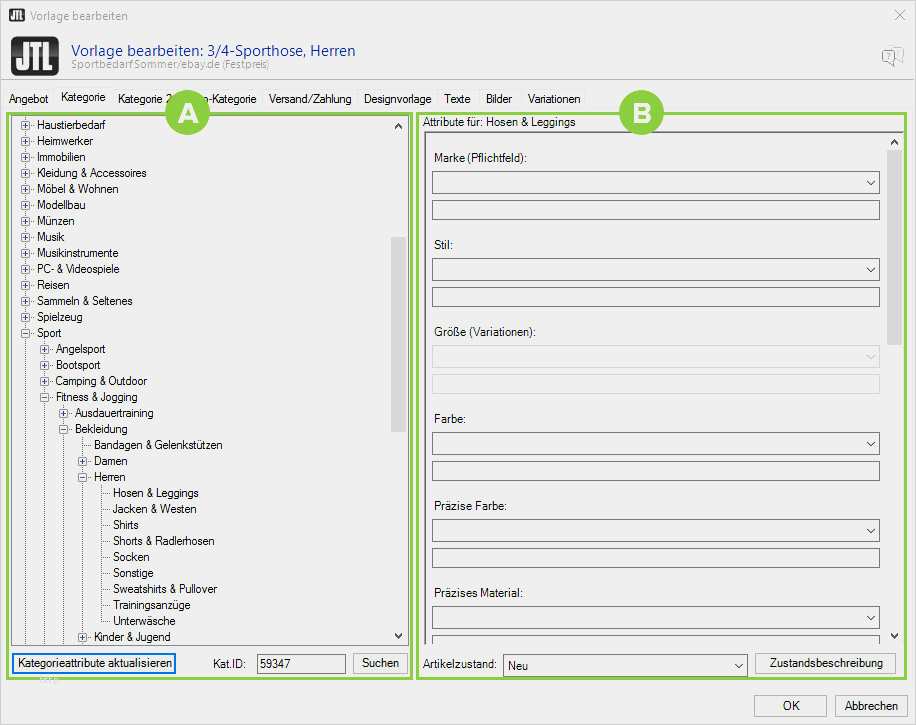Click into the Kat.ID input field
This screenshot has width=916, height=725.
[300, 663]
